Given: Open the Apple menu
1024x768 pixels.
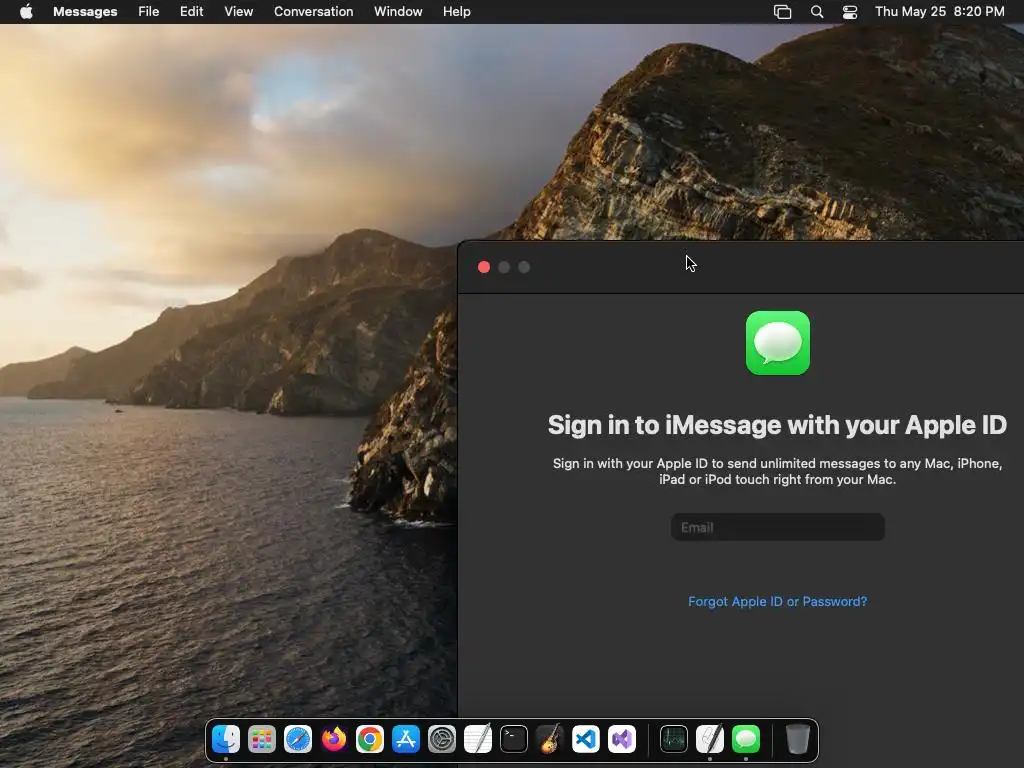Looking at the screenshot, I should pyautogui.click(x=26, y=11).
